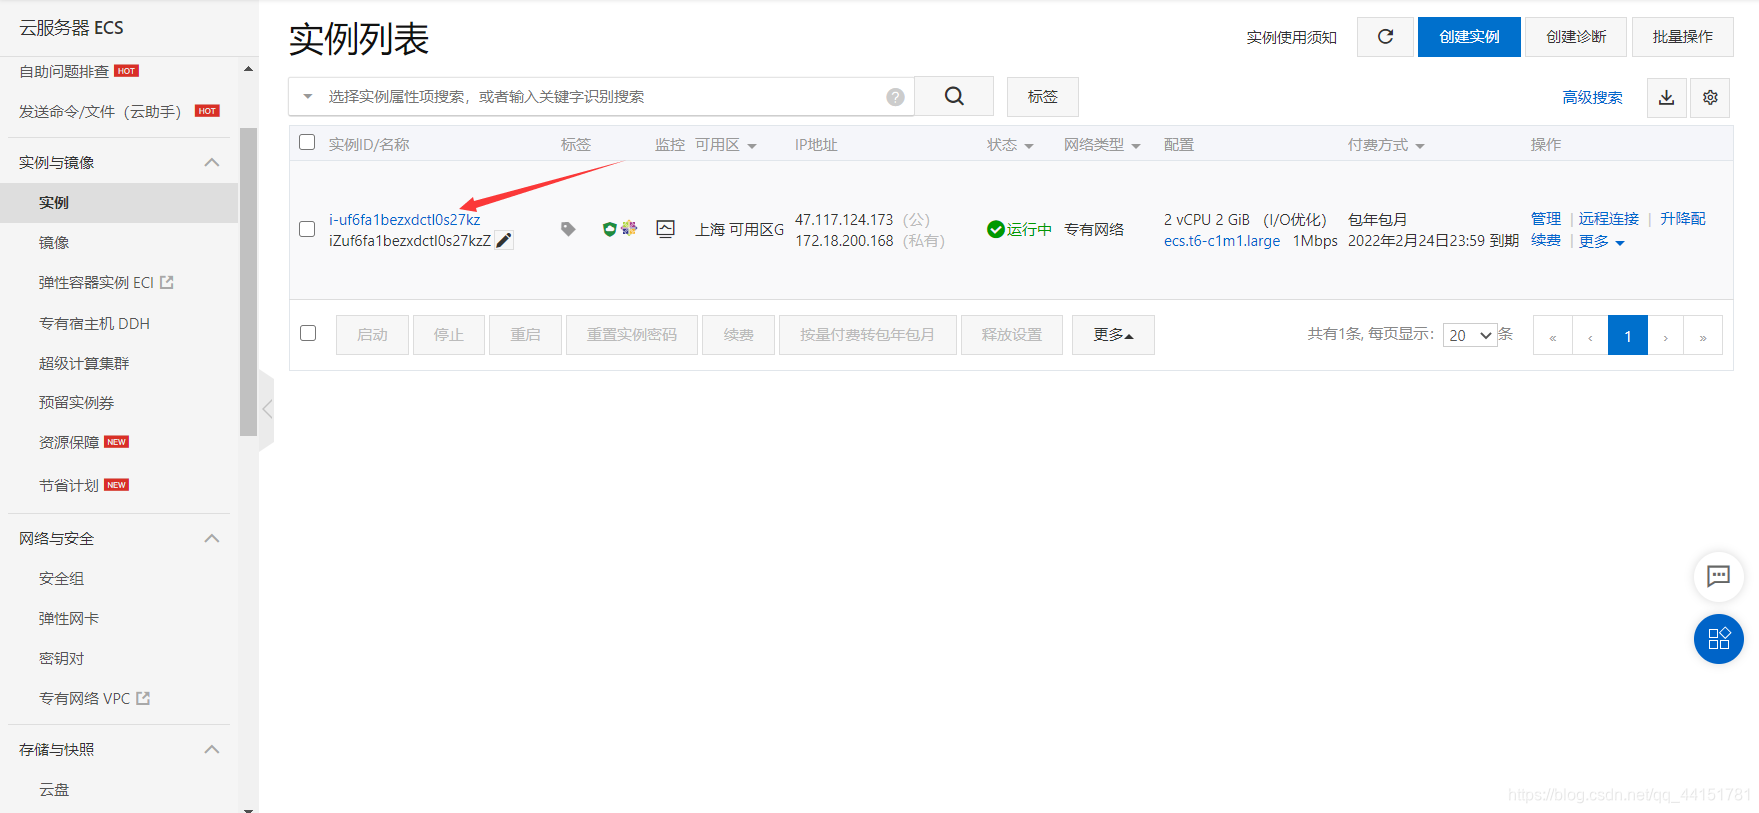Open the 可用区 column filter
This screenshot has width=1759, height=813.
[x=751, y=146]
